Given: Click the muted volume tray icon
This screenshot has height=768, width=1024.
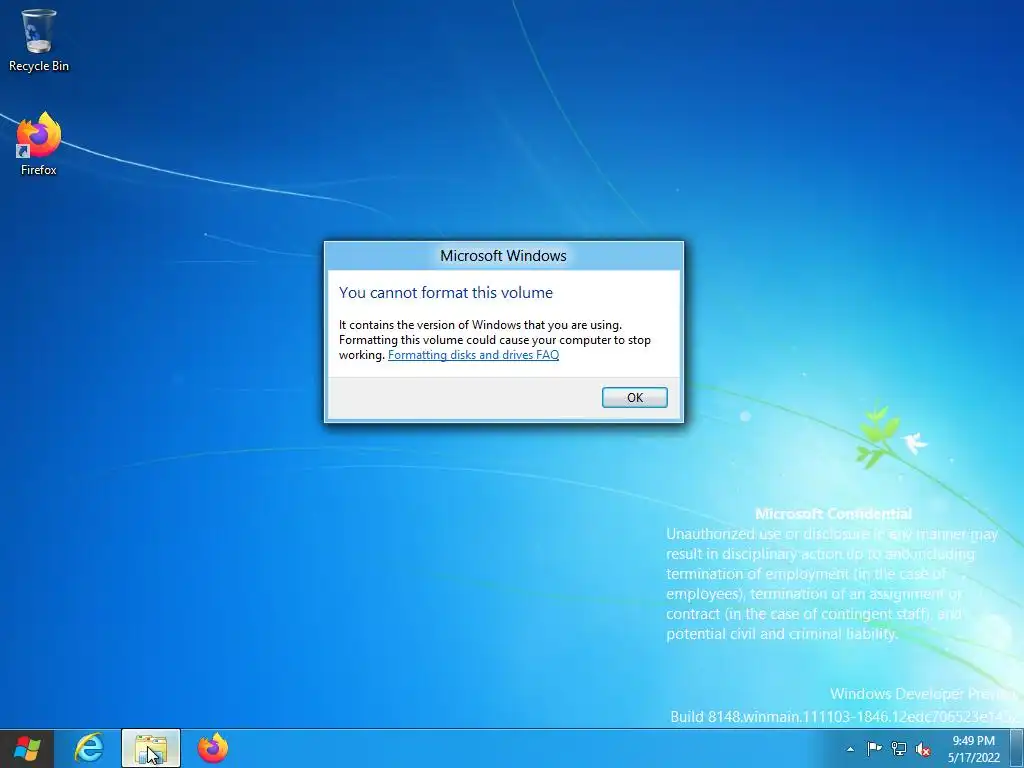Looking at the screenshot, I should pyautogui.click(x=923, y=749).
